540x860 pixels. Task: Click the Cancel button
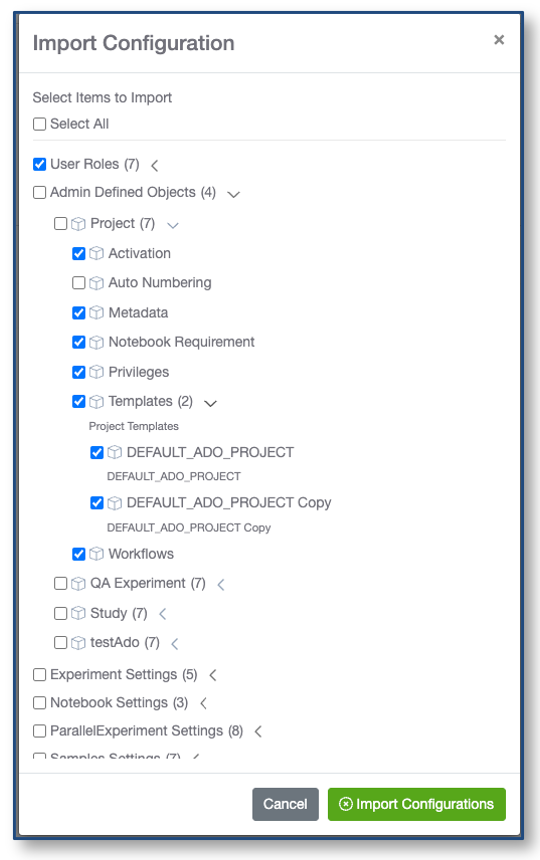pyautogui.click(x=285, y=804)
